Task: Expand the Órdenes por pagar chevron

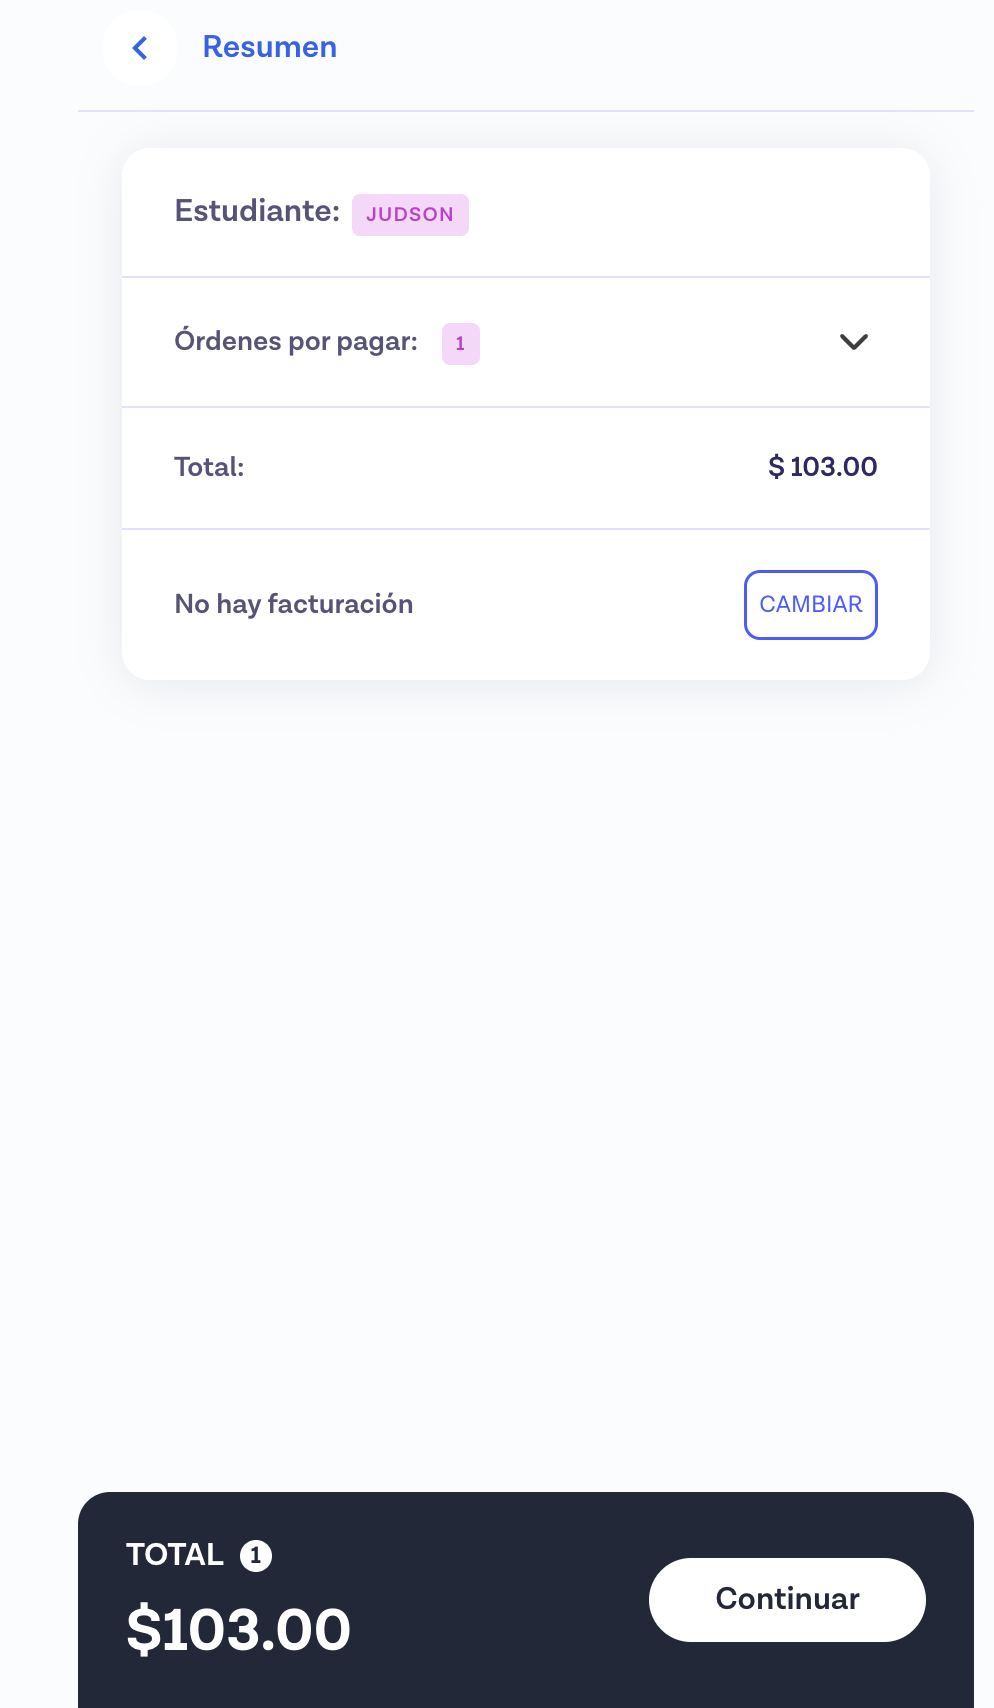Action: (x=854, y=342)
